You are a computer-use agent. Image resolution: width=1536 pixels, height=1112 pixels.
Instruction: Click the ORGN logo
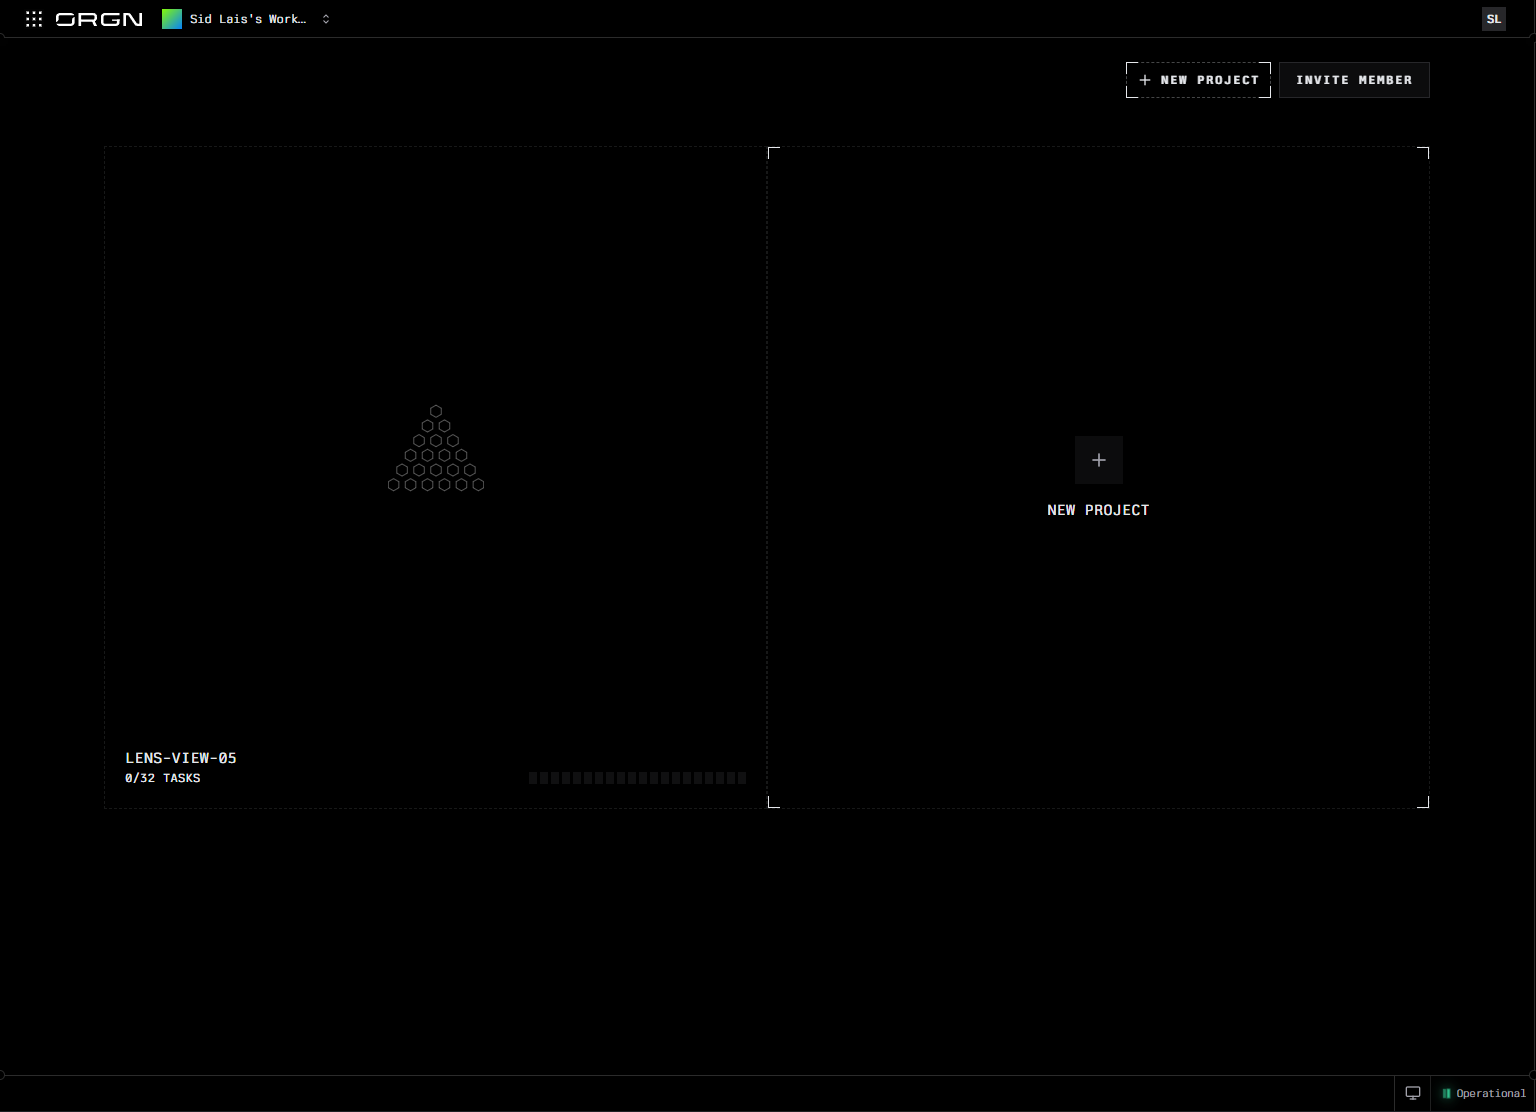coord(99,19)
